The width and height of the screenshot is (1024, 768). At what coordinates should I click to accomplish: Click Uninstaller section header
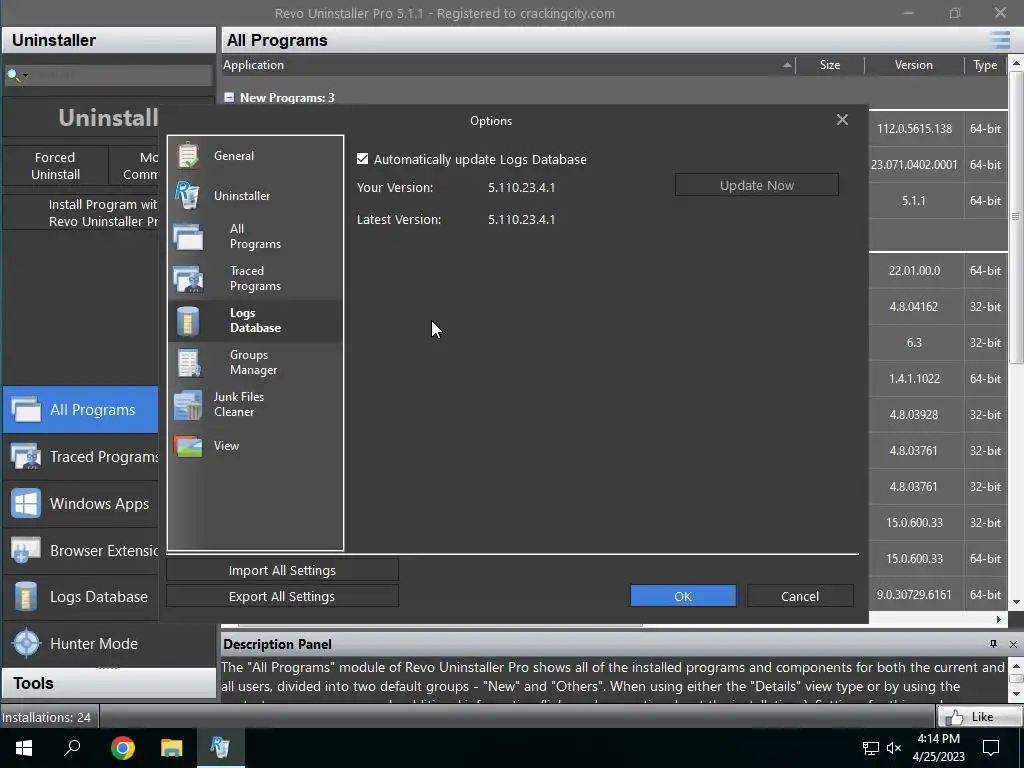point(109,40)
